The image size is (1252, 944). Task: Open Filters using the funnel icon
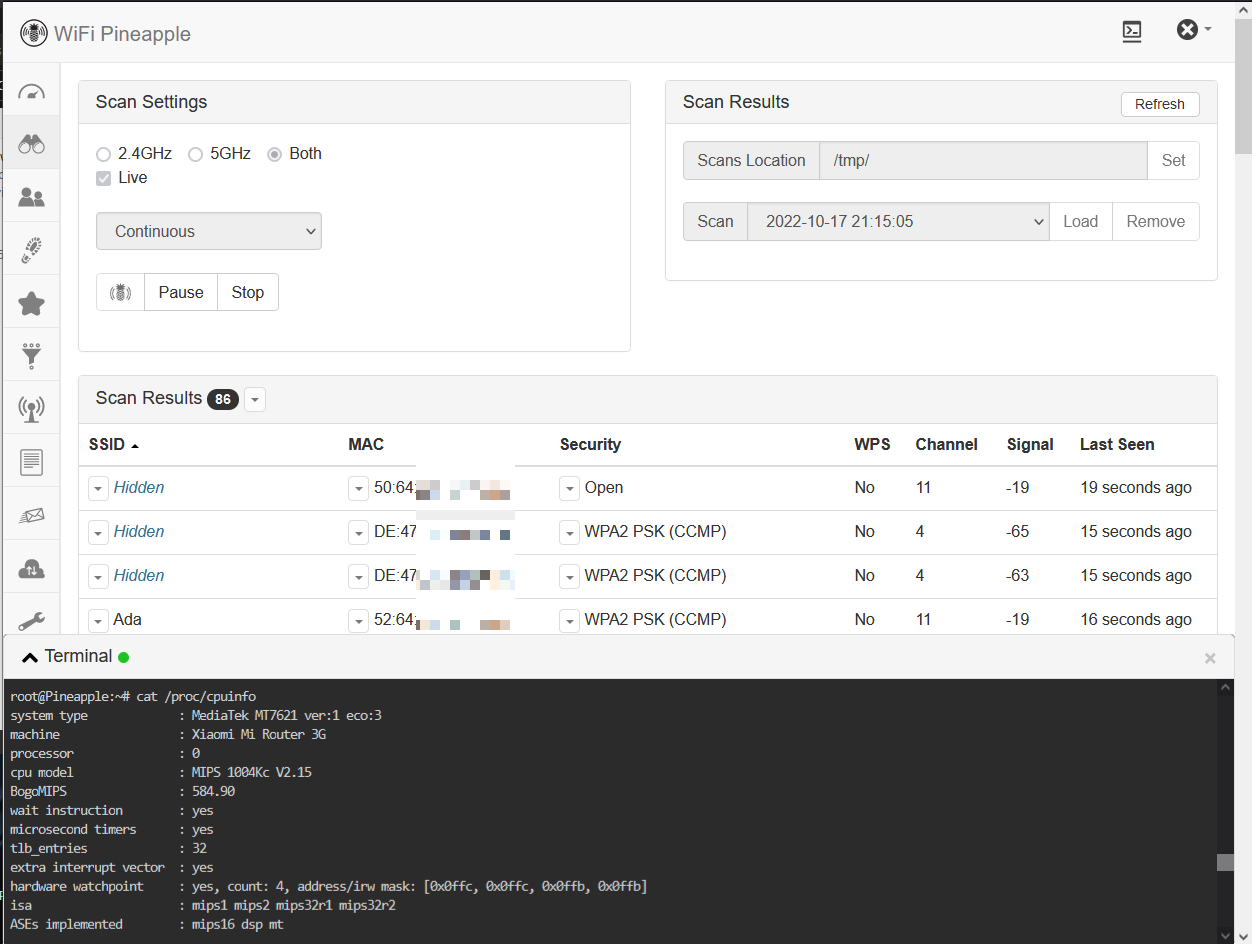coord(32,355)
